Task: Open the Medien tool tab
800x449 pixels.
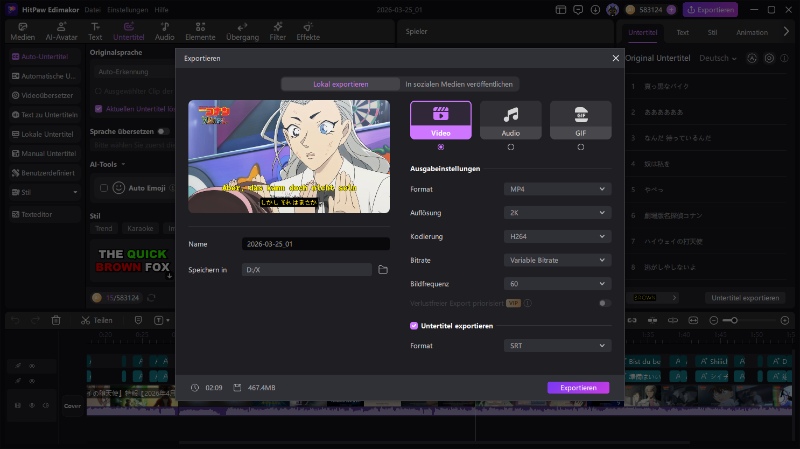Action: pos(22,32)
